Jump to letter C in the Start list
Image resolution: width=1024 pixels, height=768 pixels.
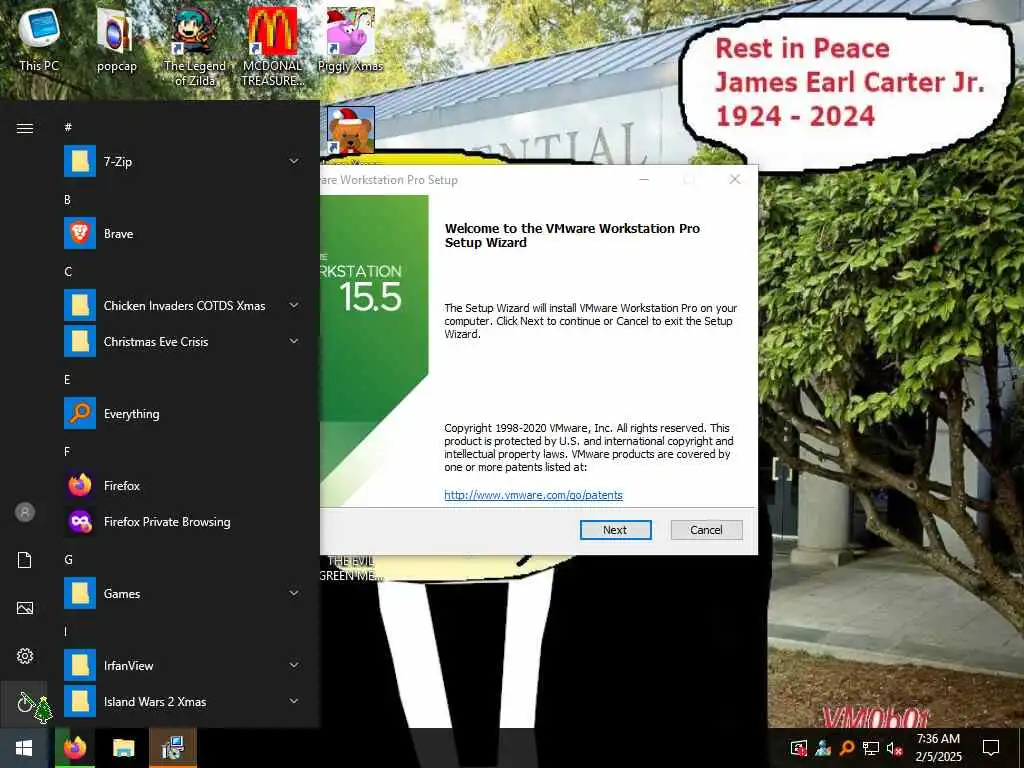[68, 272]
